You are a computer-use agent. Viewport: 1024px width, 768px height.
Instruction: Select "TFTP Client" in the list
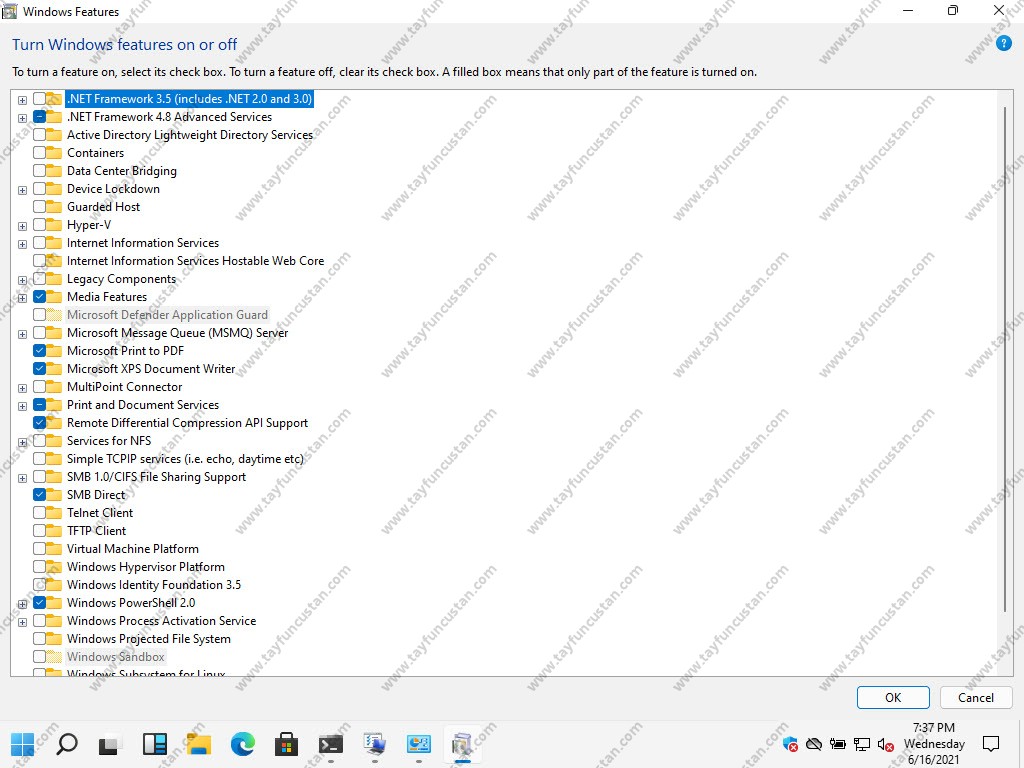(x=96, y=531)
